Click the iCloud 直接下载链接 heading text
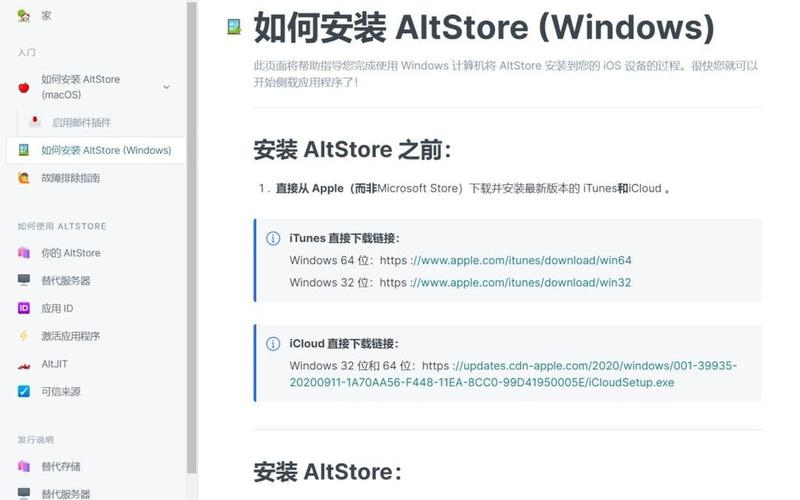This screenshot has height=500, width=800. point(343,344)
